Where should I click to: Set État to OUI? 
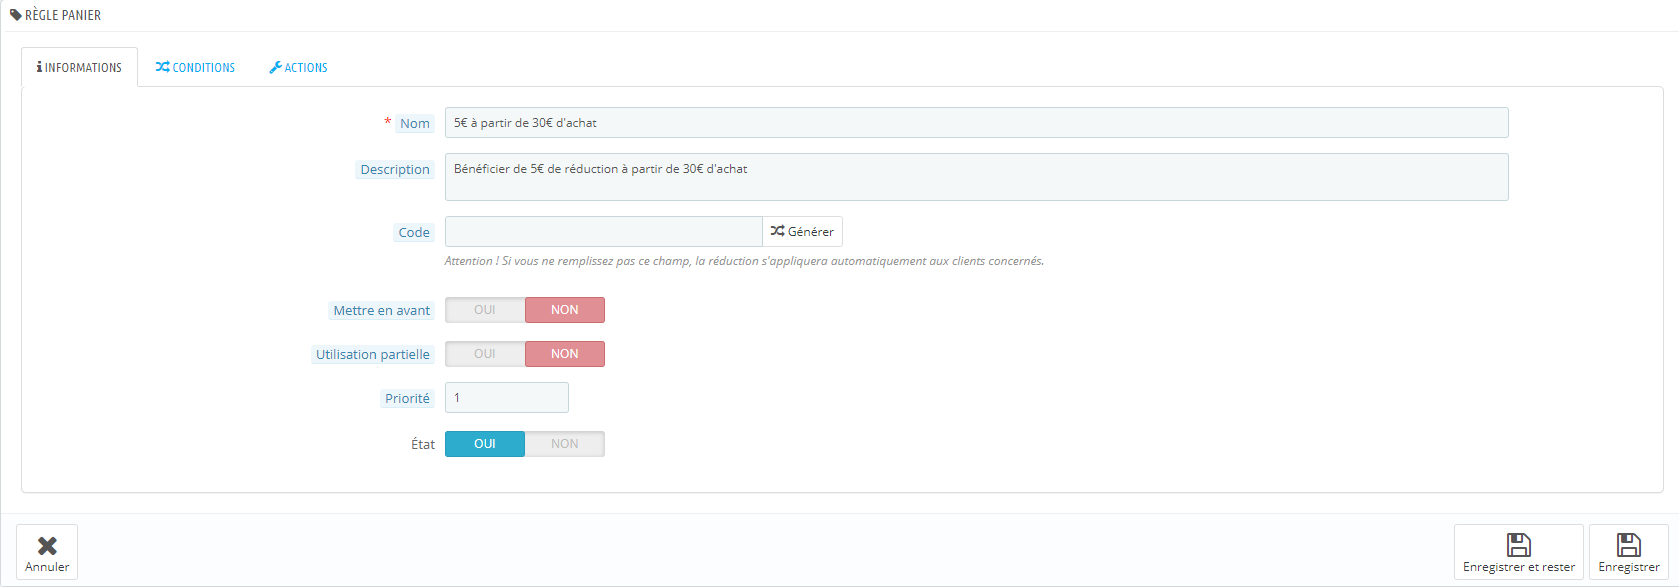pos(485,444)
